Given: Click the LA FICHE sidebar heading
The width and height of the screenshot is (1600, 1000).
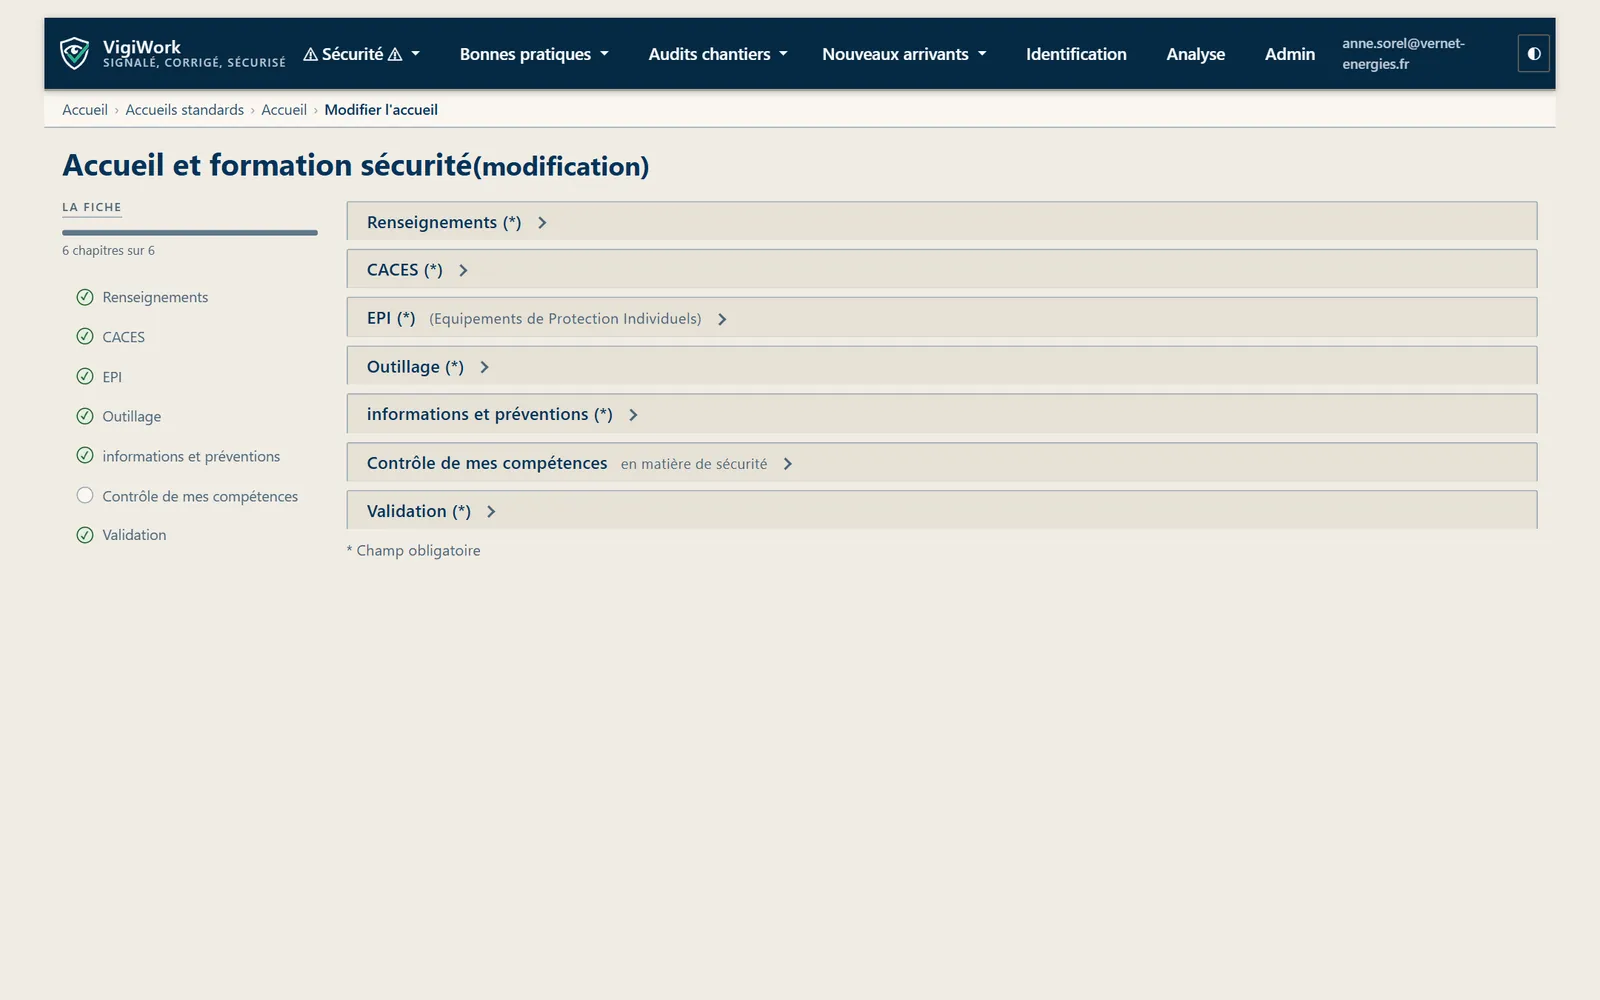Looking at the screenshot, I should [x=92, y=207].
